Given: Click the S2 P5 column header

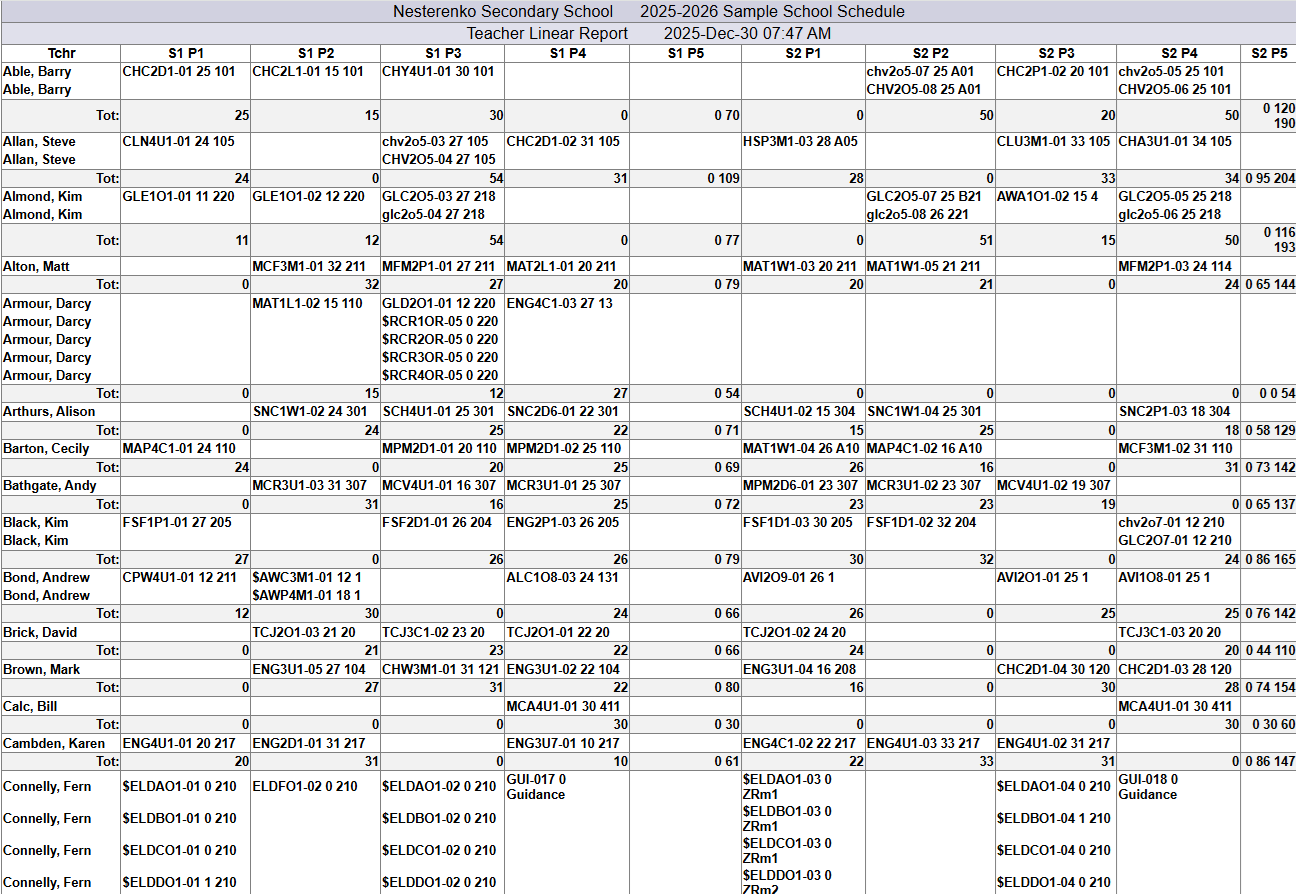Looking at the screenshot, I should coord(1267,53).
